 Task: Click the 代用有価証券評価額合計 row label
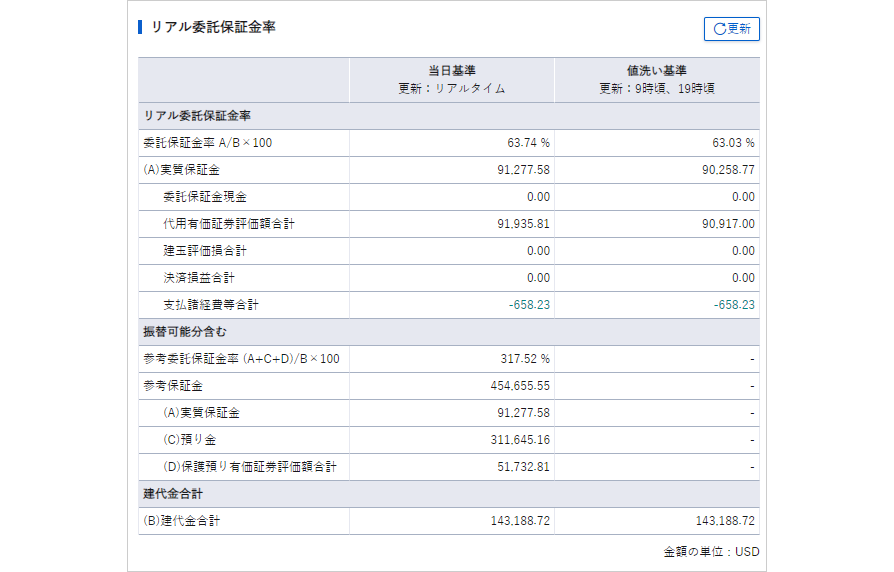pos(229,224)
